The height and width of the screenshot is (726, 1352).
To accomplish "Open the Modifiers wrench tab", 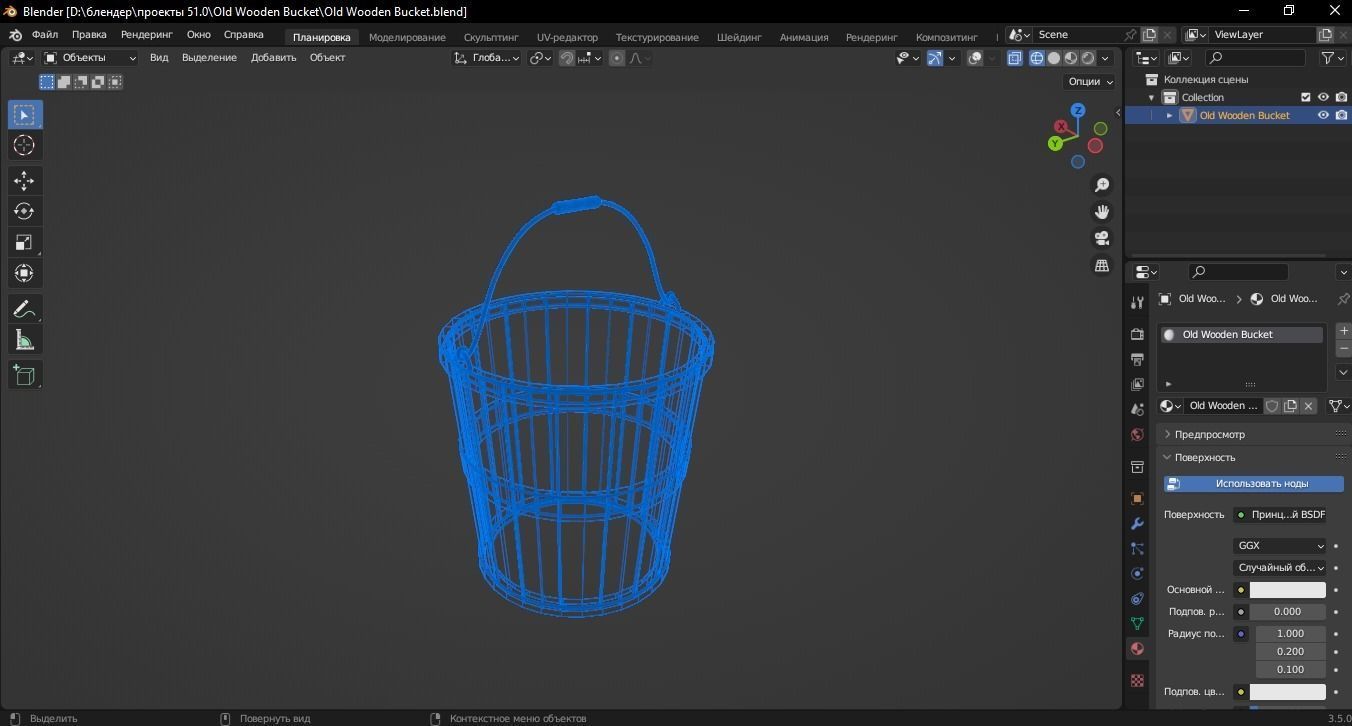I will click(x=1137, y=523).
